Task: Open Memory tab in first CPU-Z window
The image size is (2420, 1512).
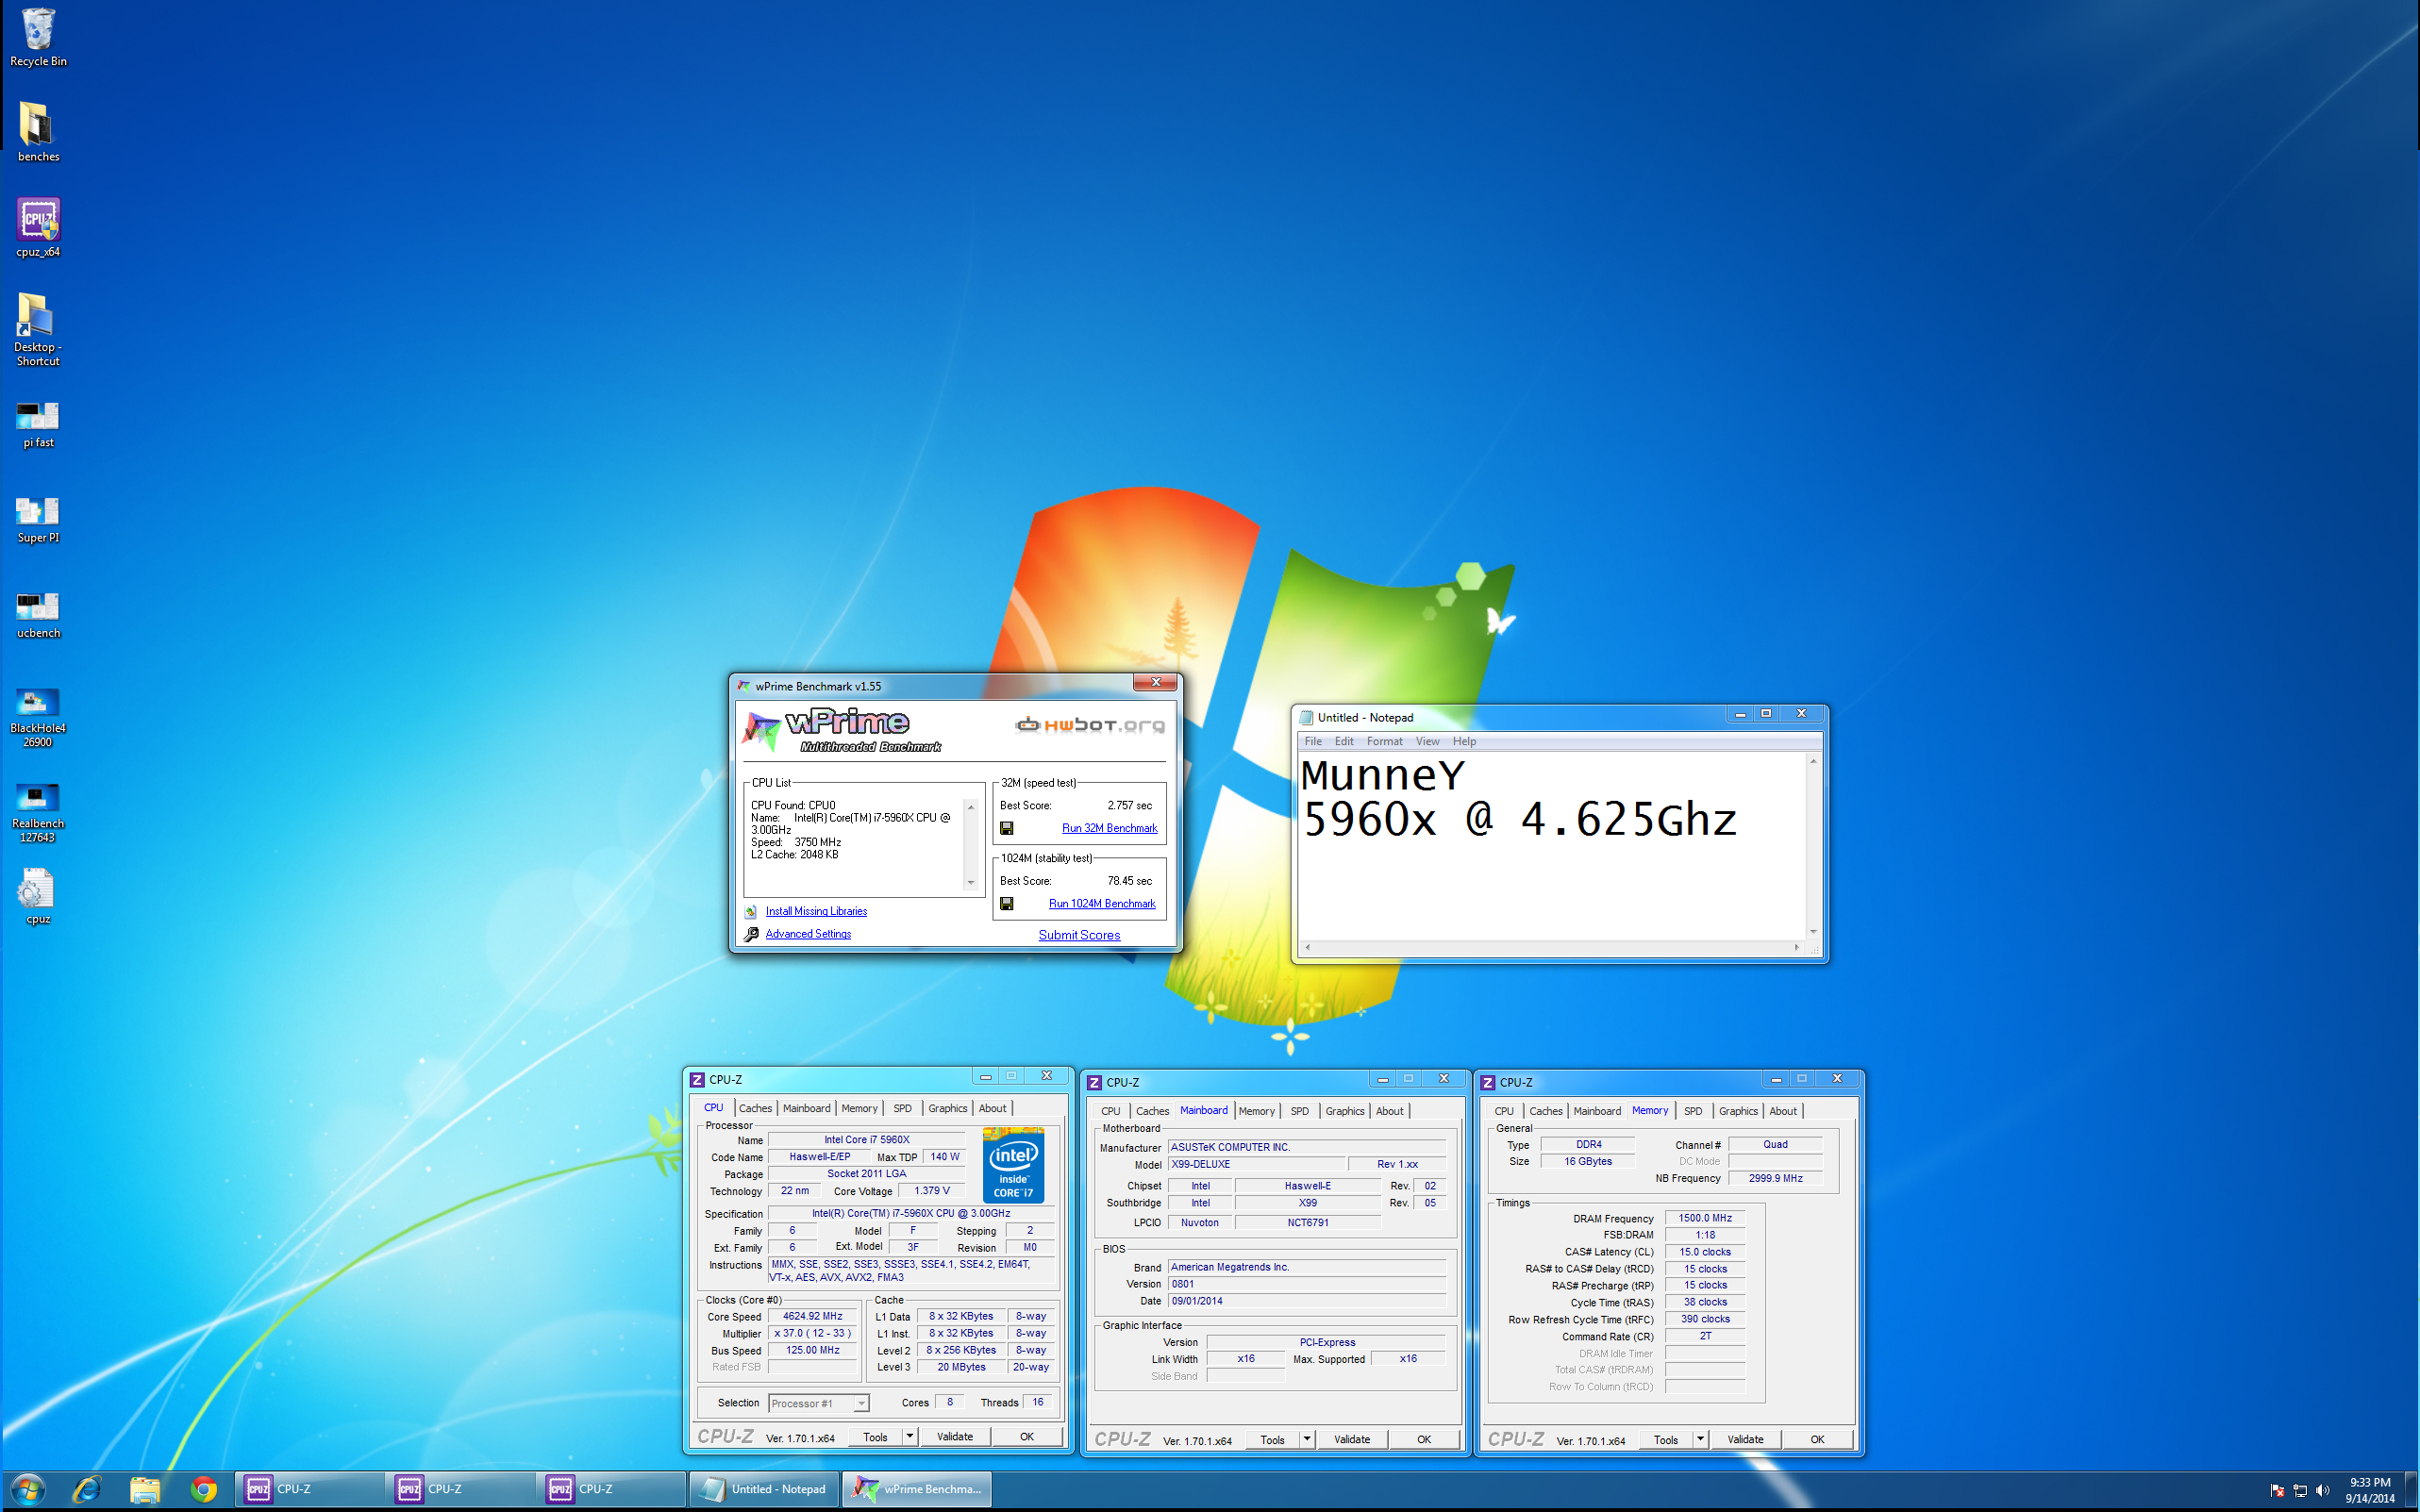Action: [859, 1108]
